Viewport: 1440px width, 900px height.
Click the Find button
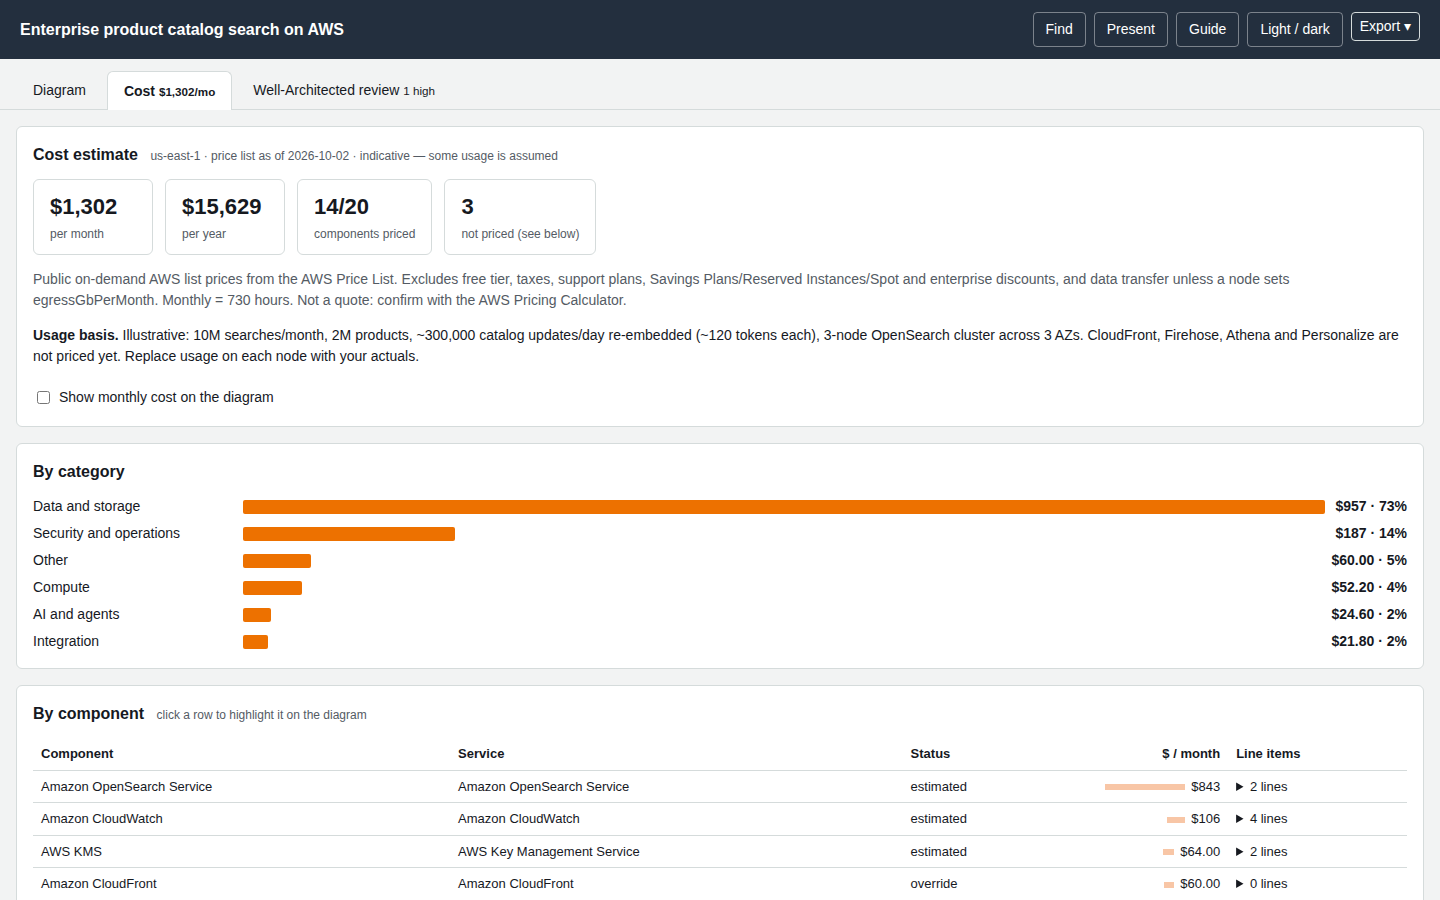(x=1059, y=29)
